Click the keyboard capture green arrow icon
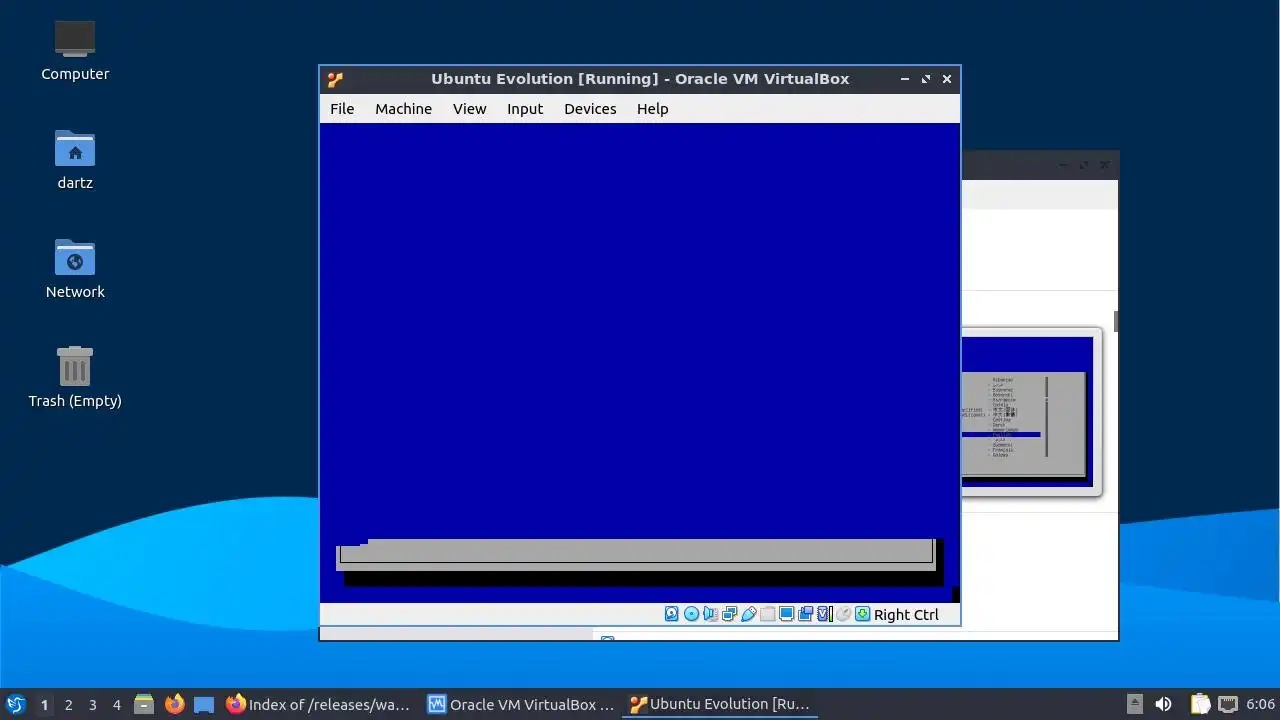Viewport: 1280px width, 720px height. click(x=862, y=614)
